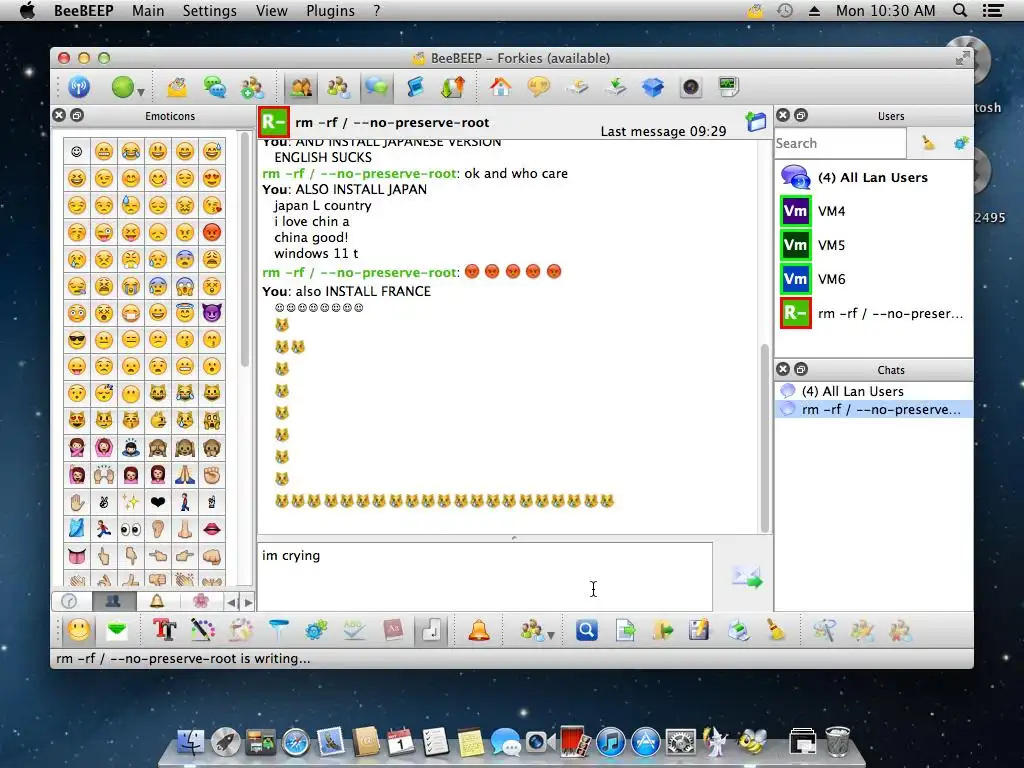Screen dimensions: 1024x768
Task: Click the network broadcast search icon
Action: pyautogui.click(x=79, y=87)
